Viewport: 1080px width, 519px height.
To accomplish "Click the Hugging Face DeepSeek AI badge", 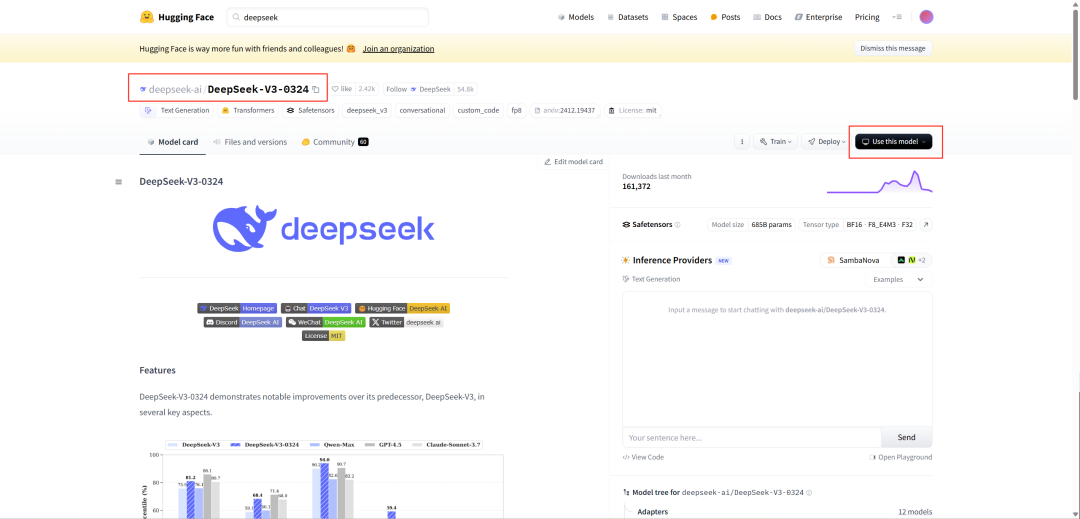I will [x=403, y=308].
